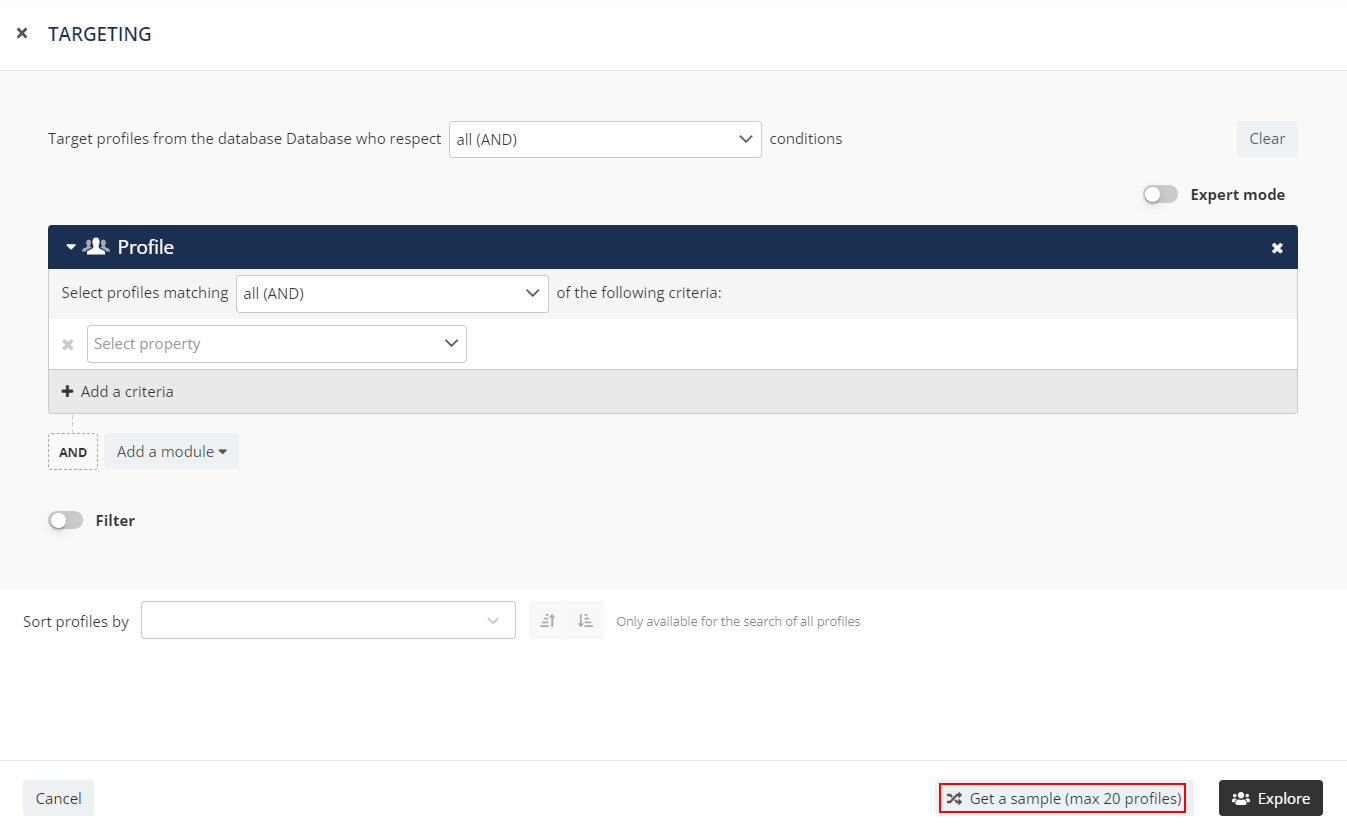Click the shuffle icon on Get a sample
The width and height of the screenshot is (1347, 833).
(954, 798)
